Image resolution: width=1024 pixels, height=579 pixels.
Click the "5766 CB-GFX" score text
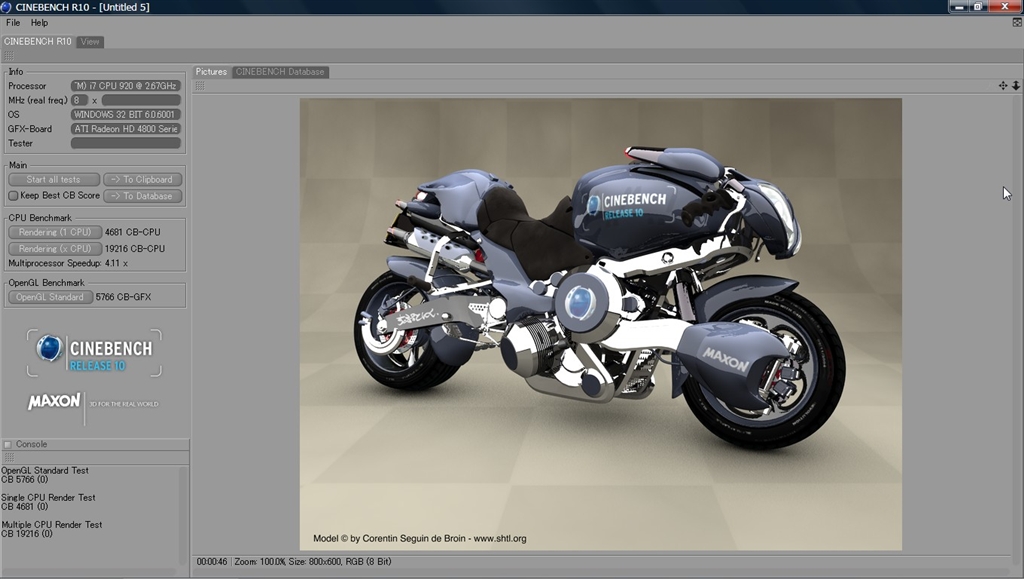(x=123, y=297)
